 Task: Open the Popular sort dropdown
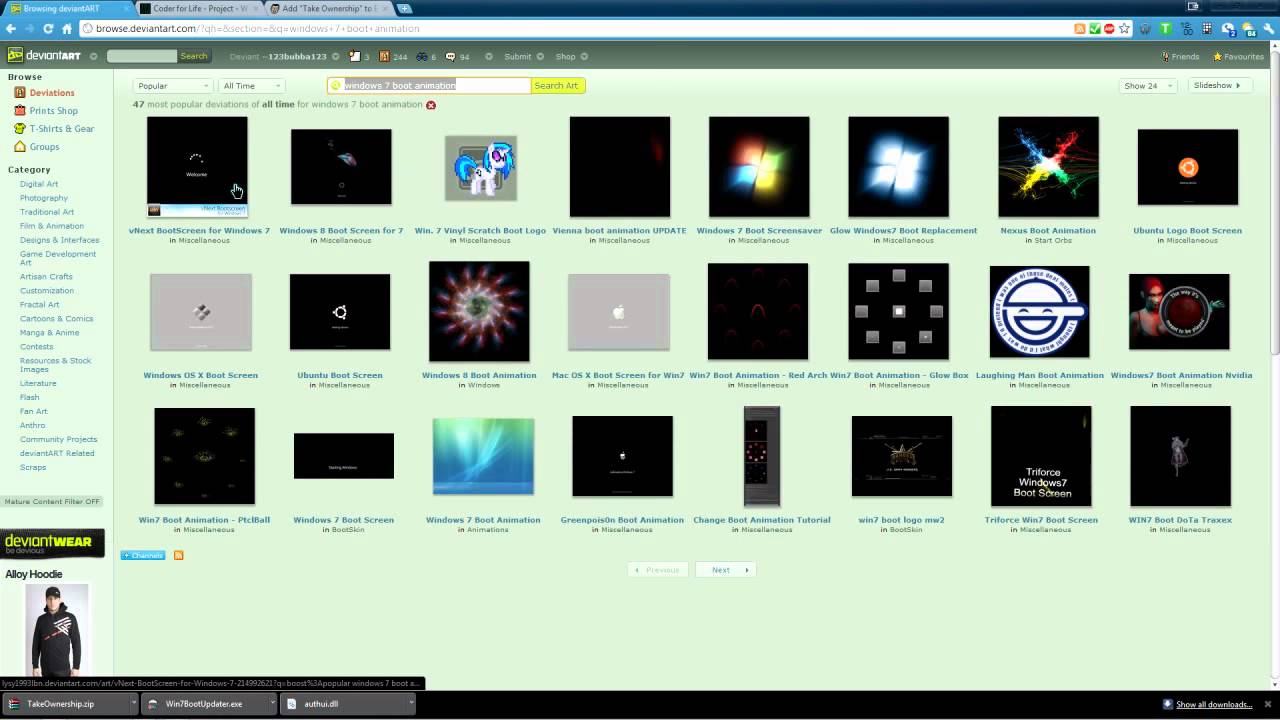[172, 86]
